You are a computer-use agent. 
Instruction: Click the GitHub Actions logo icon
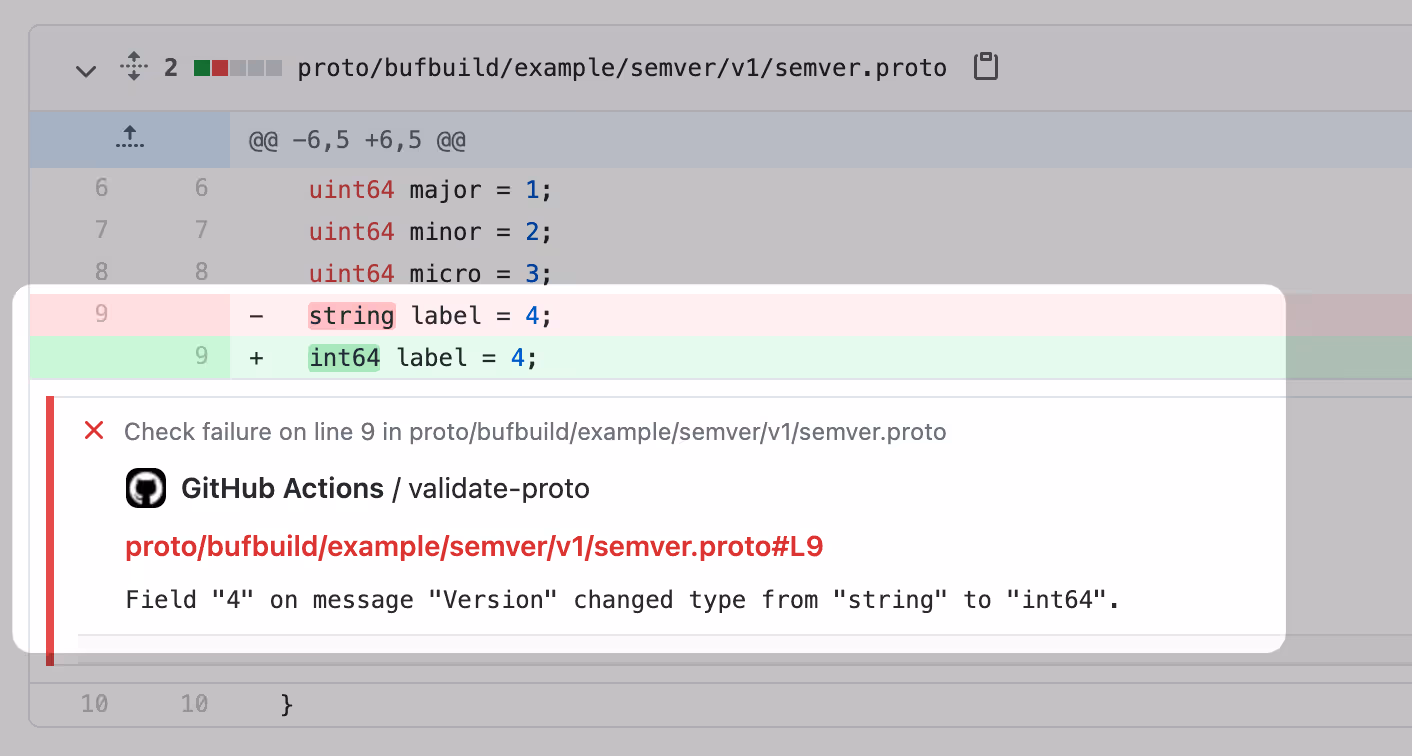coord(146,488)
